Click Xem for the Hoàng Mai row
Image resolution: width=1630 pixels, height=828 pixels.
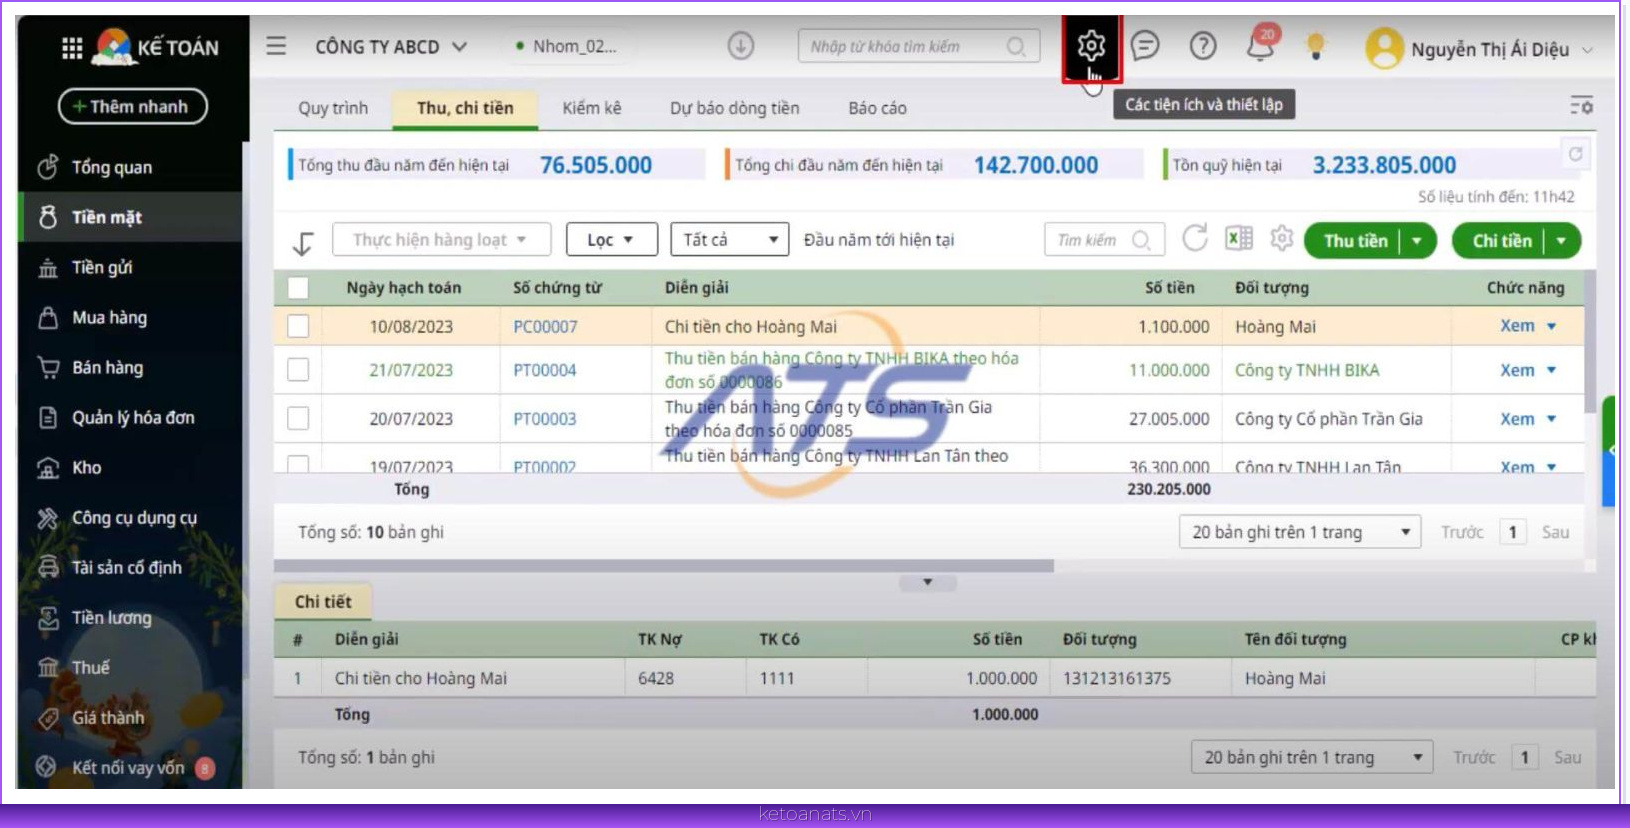(1517, 326)
